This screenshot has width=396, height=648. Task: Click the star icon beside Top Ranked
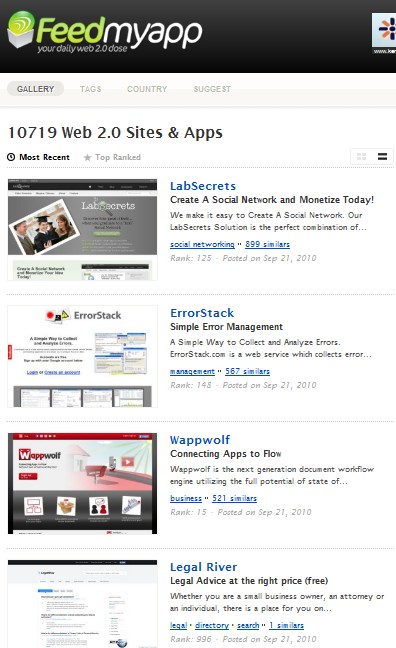[x=87, y=157]
